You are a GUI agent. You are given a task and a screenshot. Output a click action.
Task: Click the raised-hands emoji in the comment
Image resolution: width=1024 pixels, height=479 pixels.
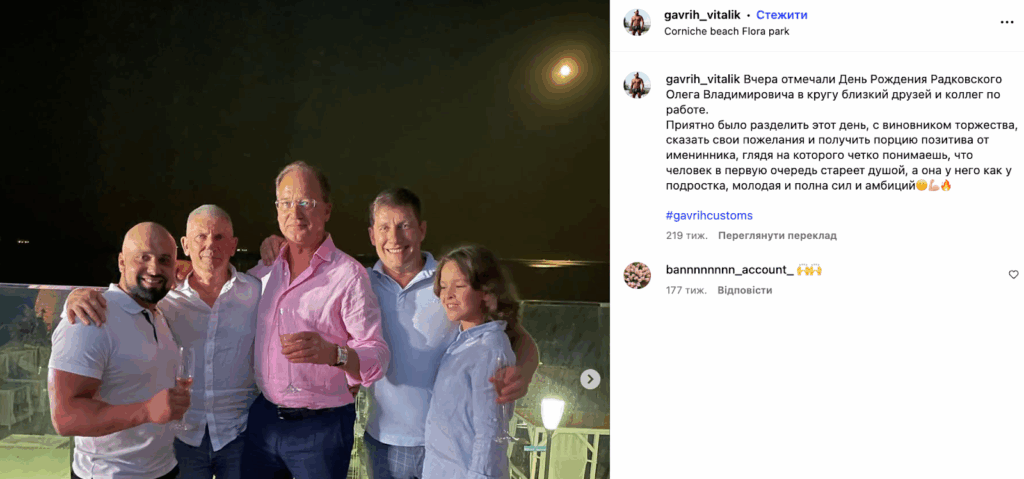click(x=808, y=270)
